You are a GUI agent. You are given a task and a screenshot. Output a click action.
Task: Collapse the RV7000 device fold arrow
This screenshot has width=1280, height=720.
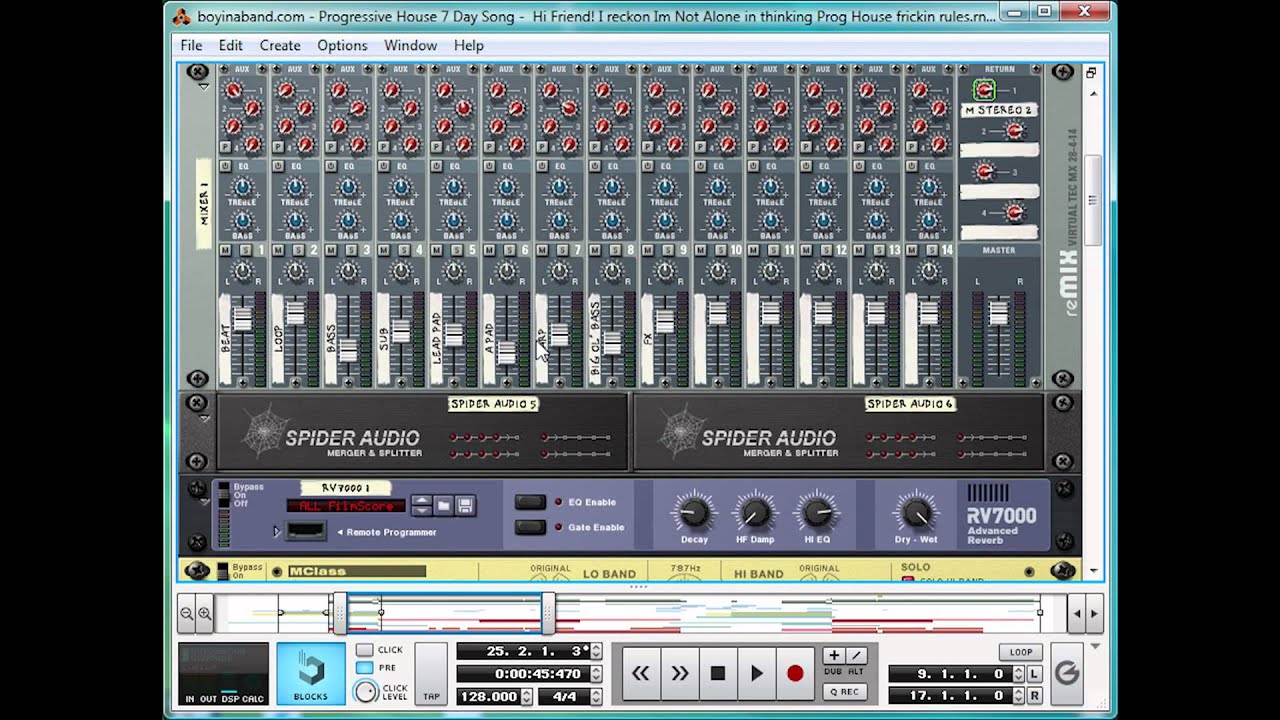pyautogui.click(x=204, y=501)
